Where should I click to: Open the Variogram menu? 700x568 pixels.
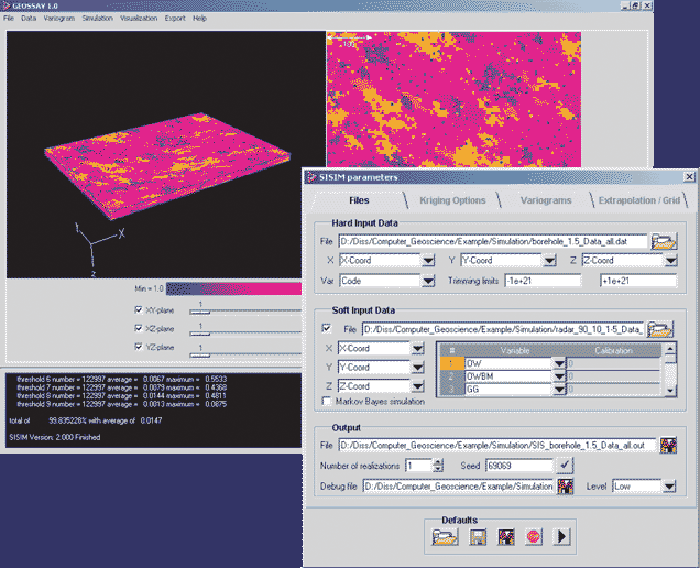[x=59, y=18]
